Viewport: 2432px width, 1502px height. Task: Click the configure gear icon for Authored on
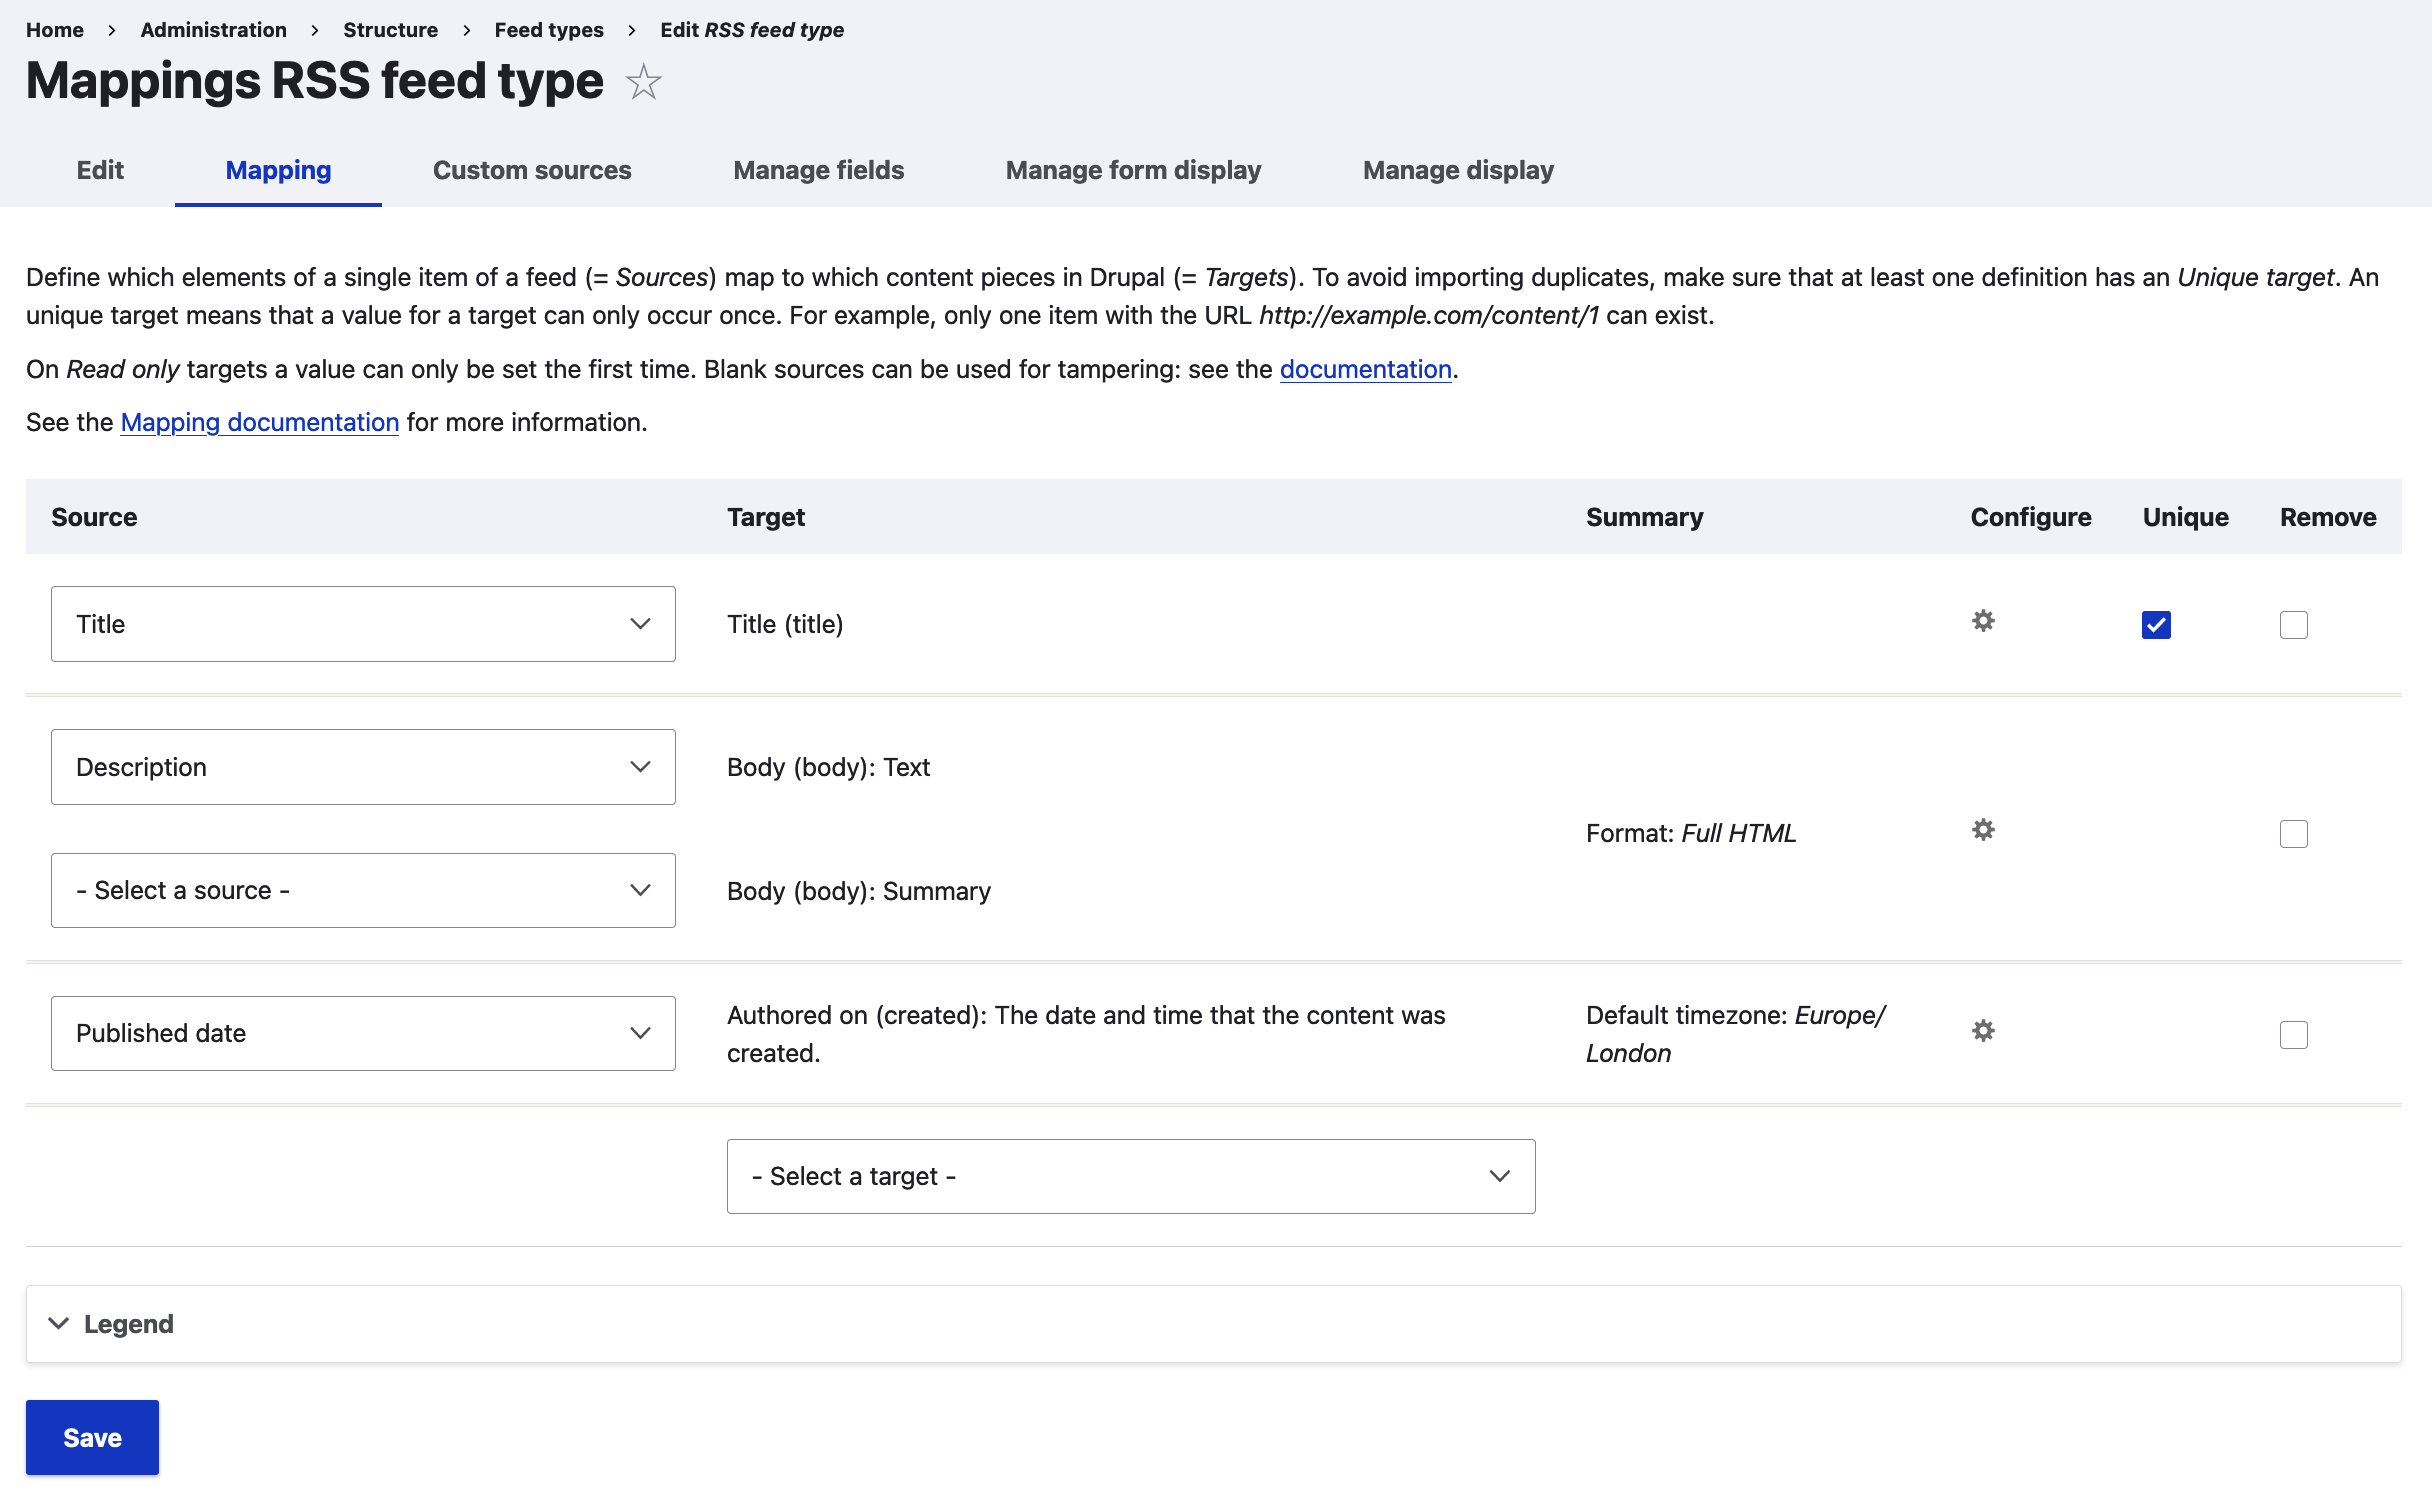click(x=1984, y=1030)
